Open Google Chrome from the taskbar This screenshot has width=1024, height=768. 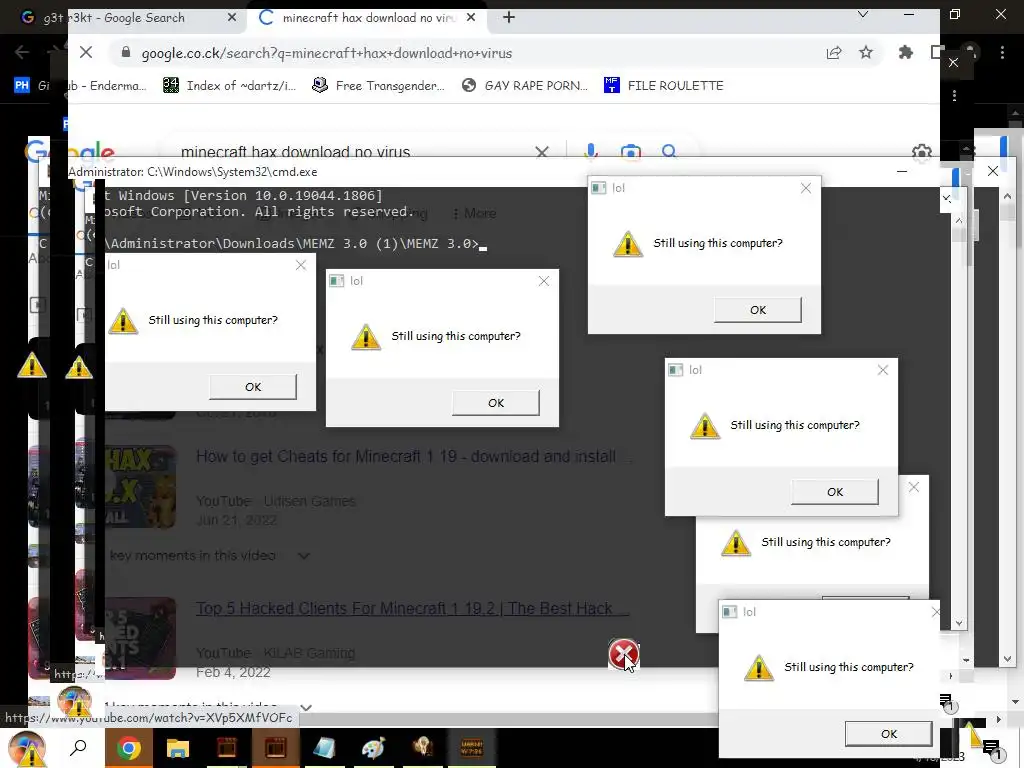[129, 748]
